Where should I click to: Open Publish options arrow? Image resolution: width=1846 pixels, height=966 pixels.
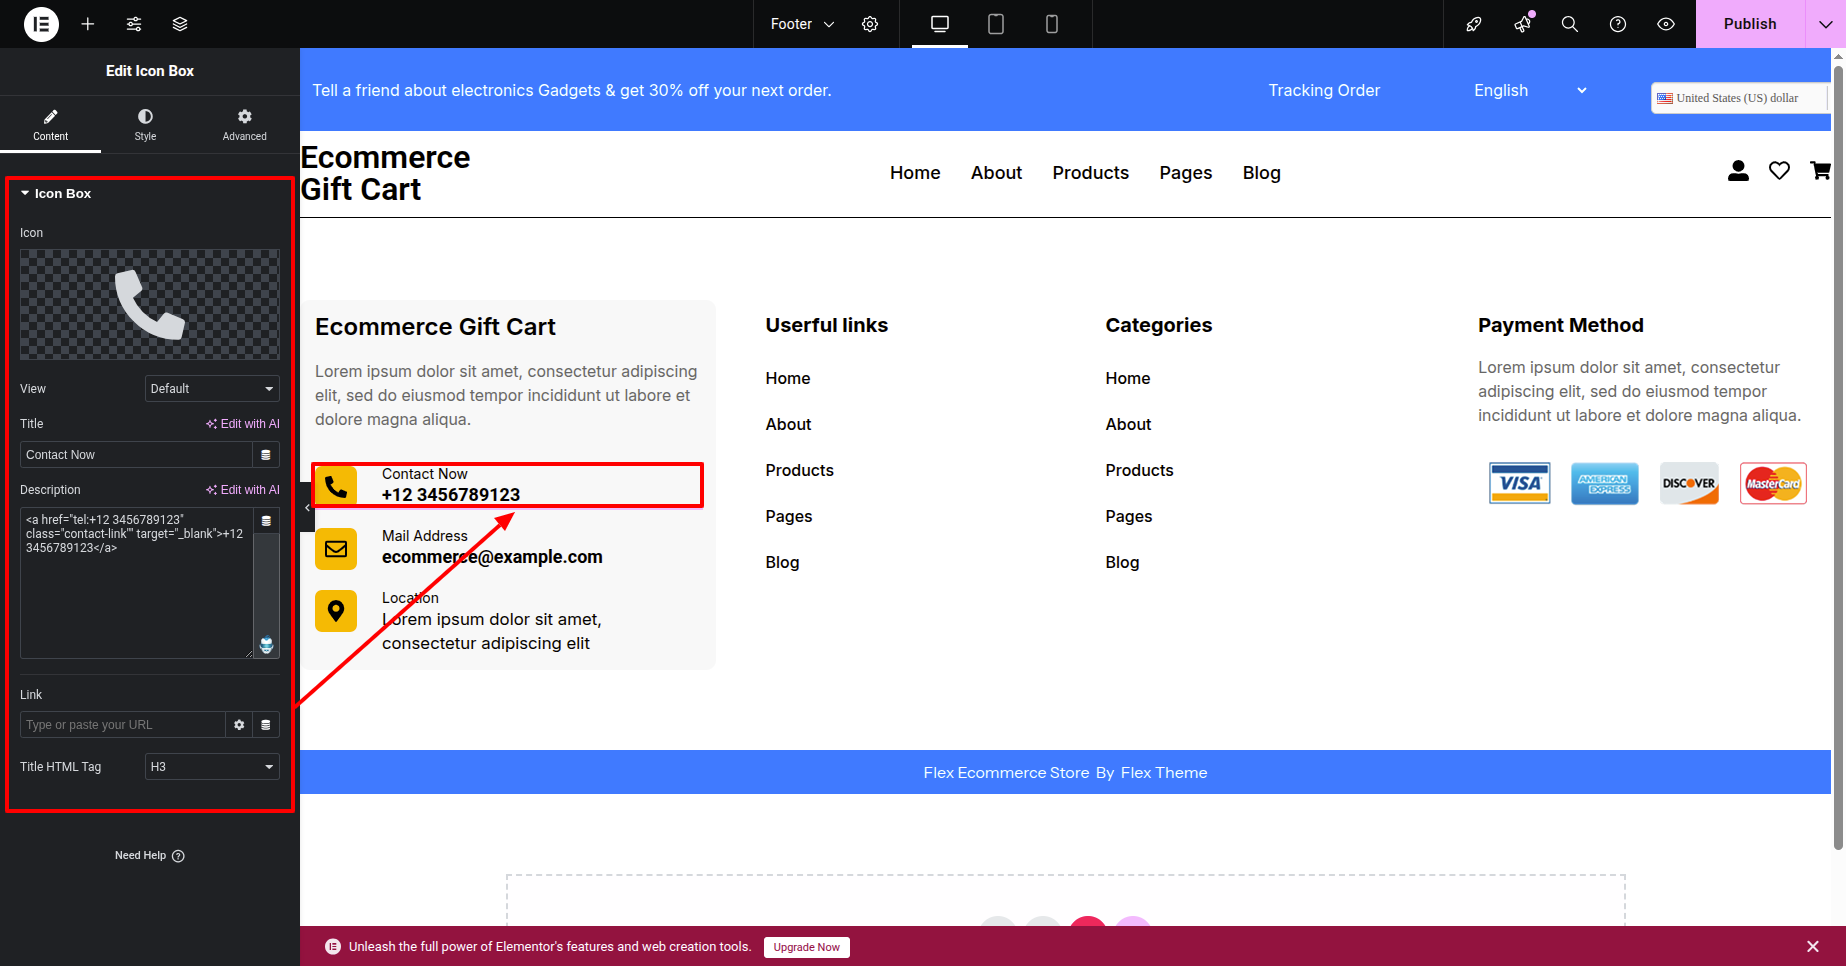pos(1826,24)
